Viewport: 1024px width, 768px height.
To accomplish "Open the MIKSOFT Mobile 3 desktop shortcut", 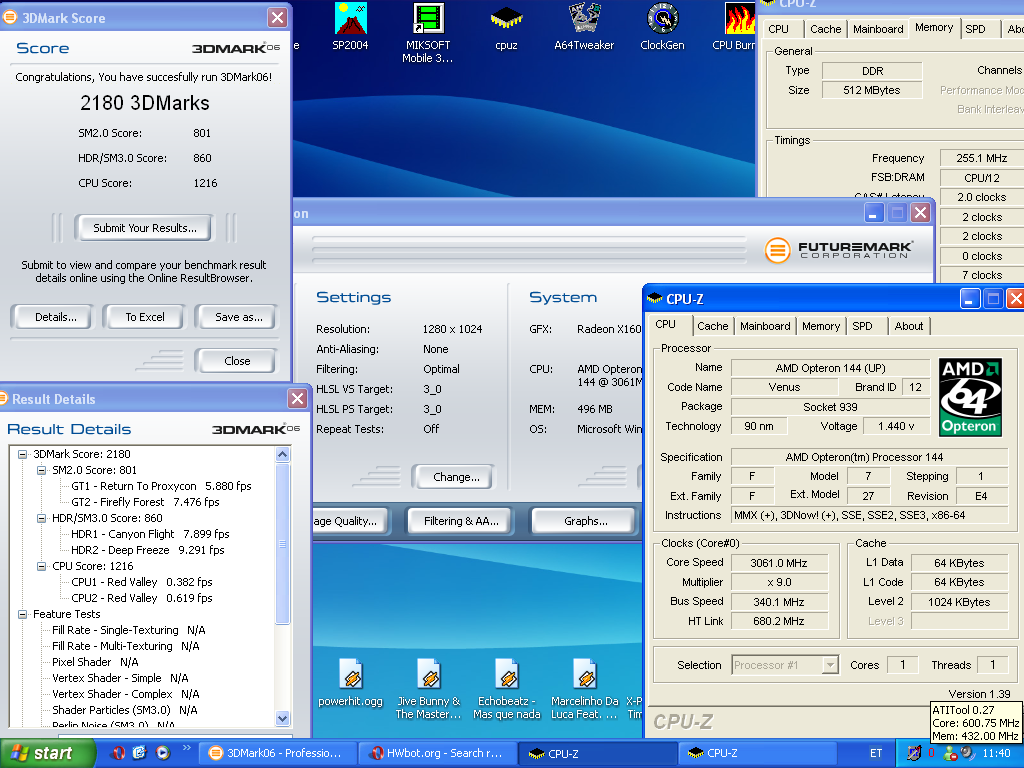I will pos(428,32).
